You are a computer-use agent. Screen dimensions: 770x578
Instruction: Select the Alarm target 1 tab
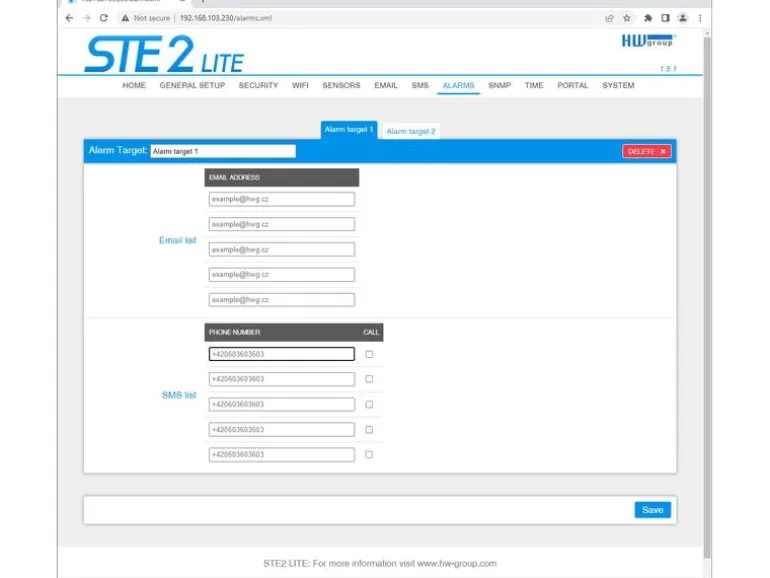tap(349, 130)
